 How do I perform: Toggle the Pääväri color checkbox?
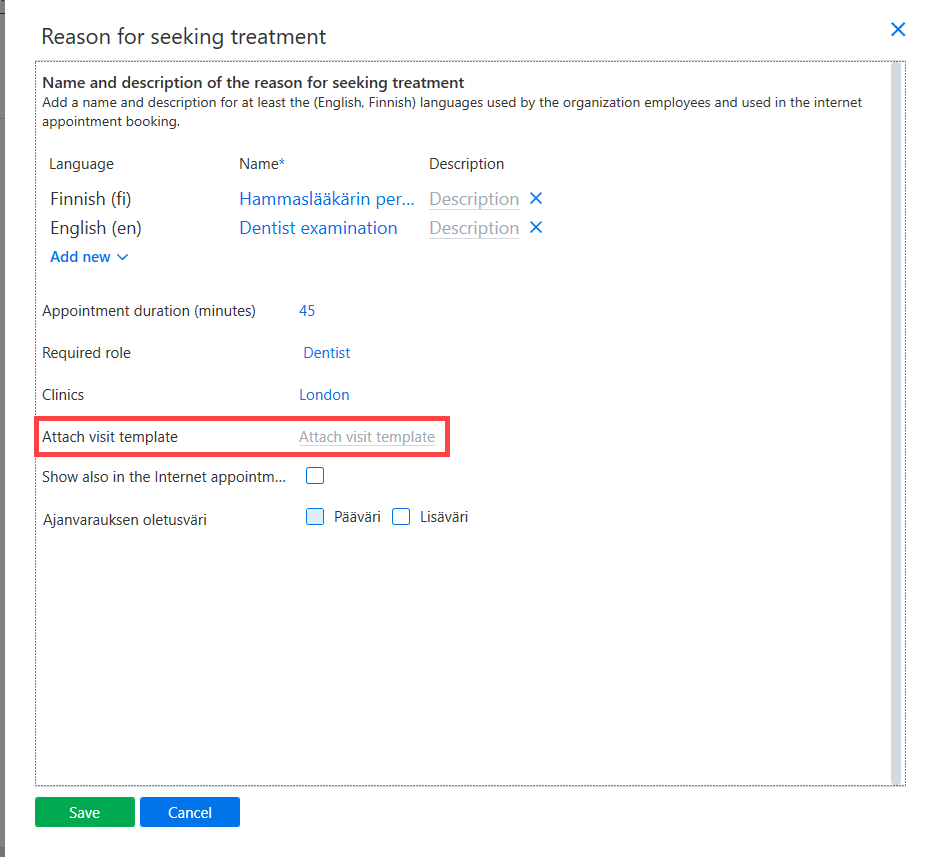(x=315, y=516)
